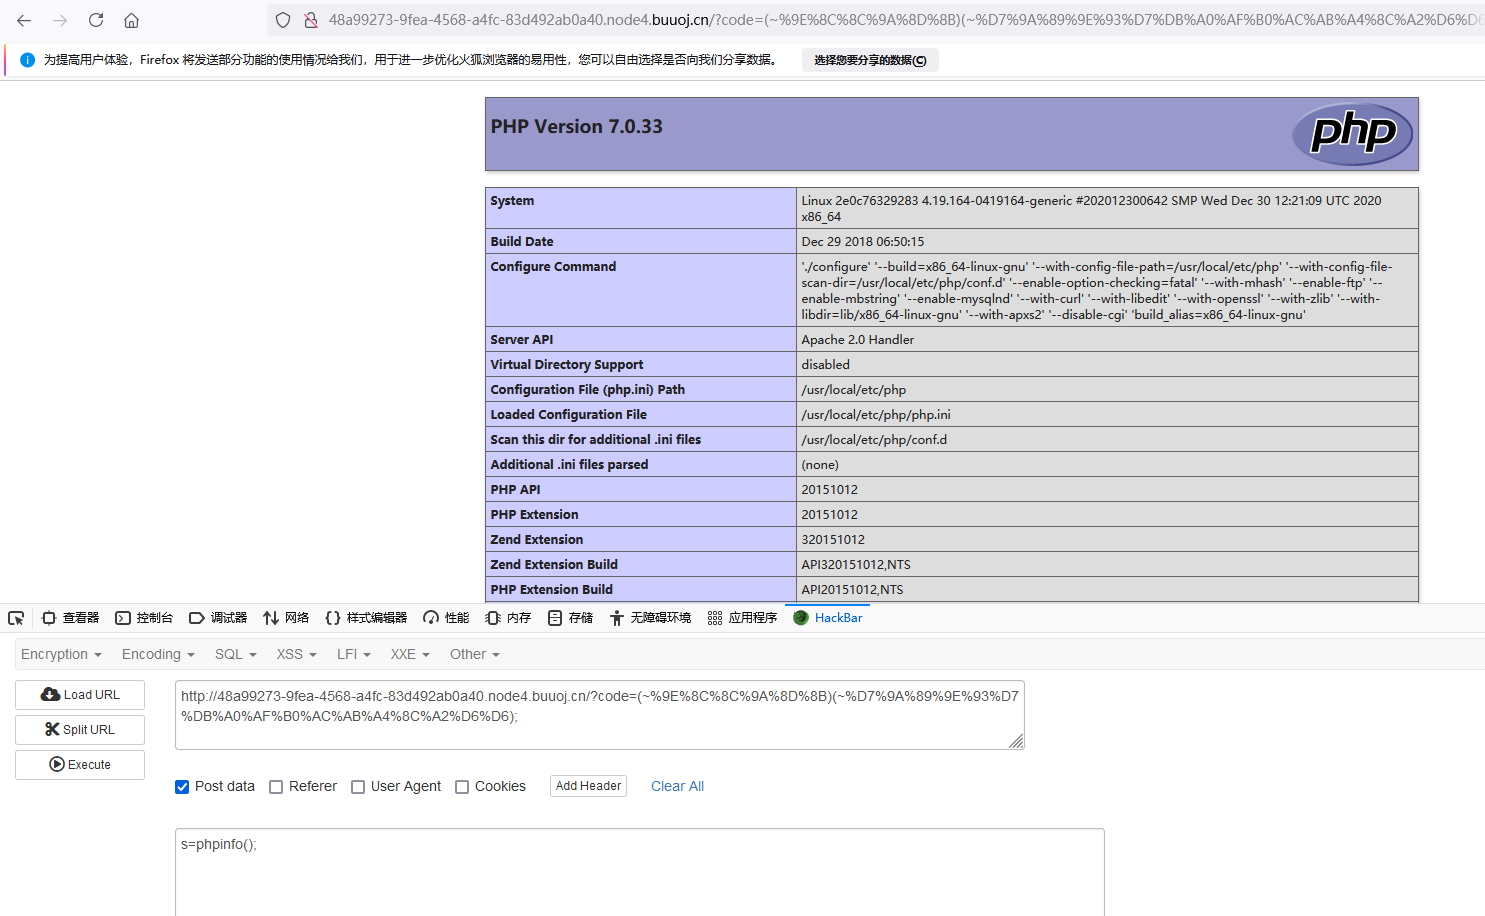This screenshot has width=1485, height=916.
Task: Click the Add Header button
Action: tap(588, 786)
